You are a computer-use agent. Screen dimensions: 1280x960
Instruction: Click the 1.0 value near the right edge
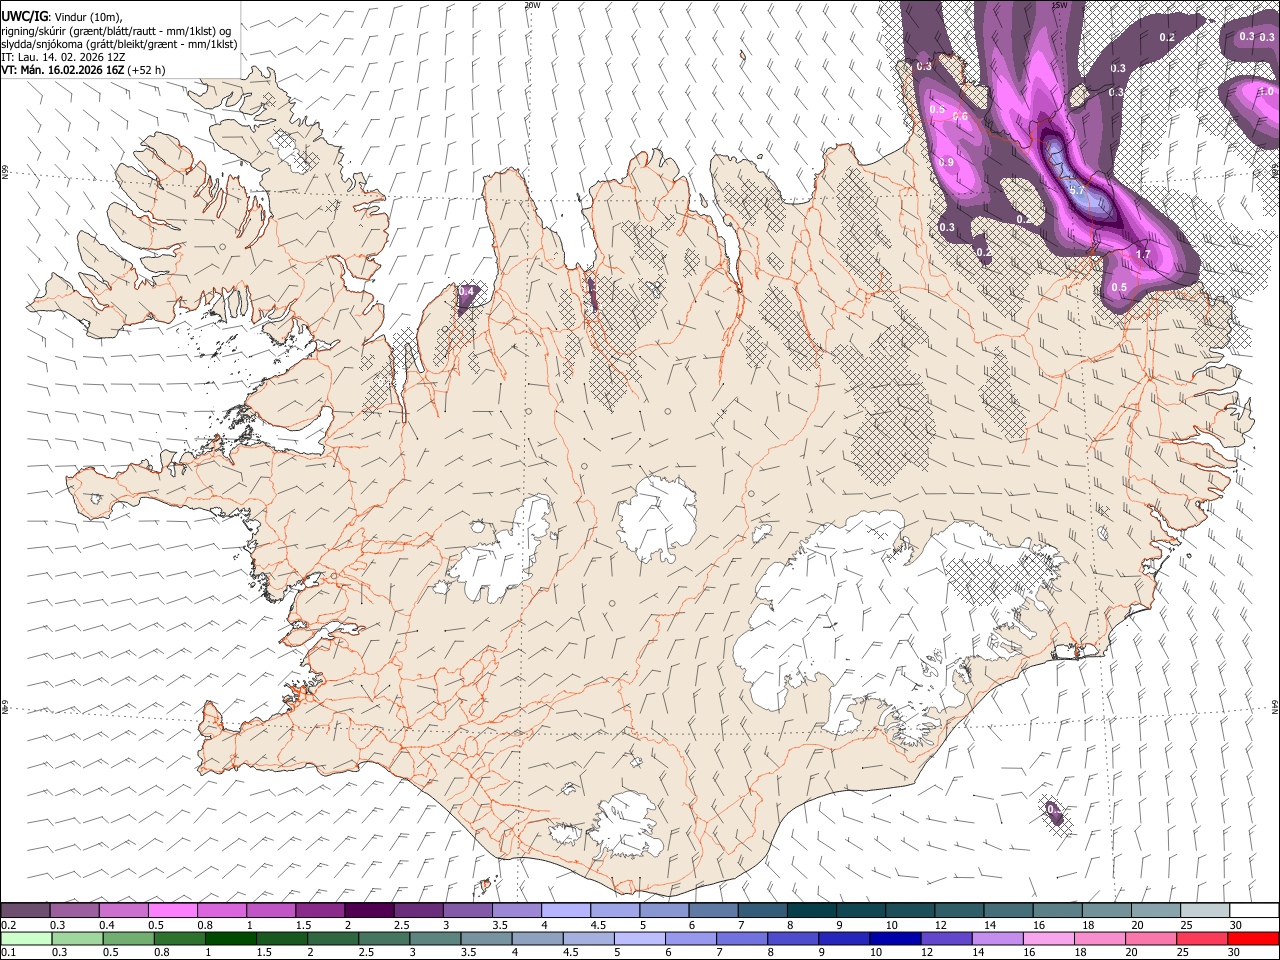pyautogui.click(x=1266, y=92)
